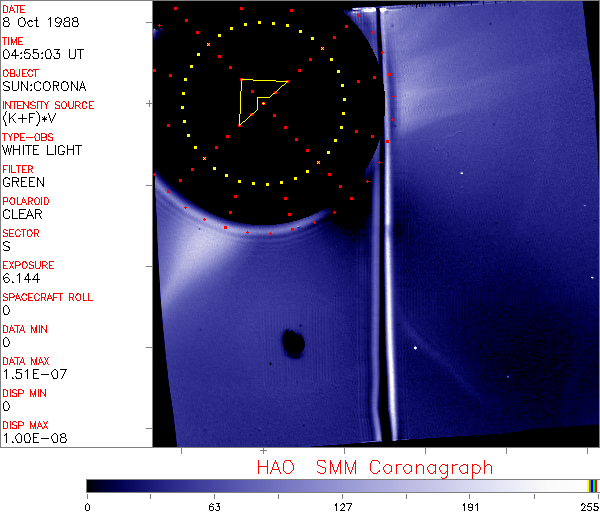
Task: Click the color bar near value 127
Action: pyautogui.click(x=342, y=486)
